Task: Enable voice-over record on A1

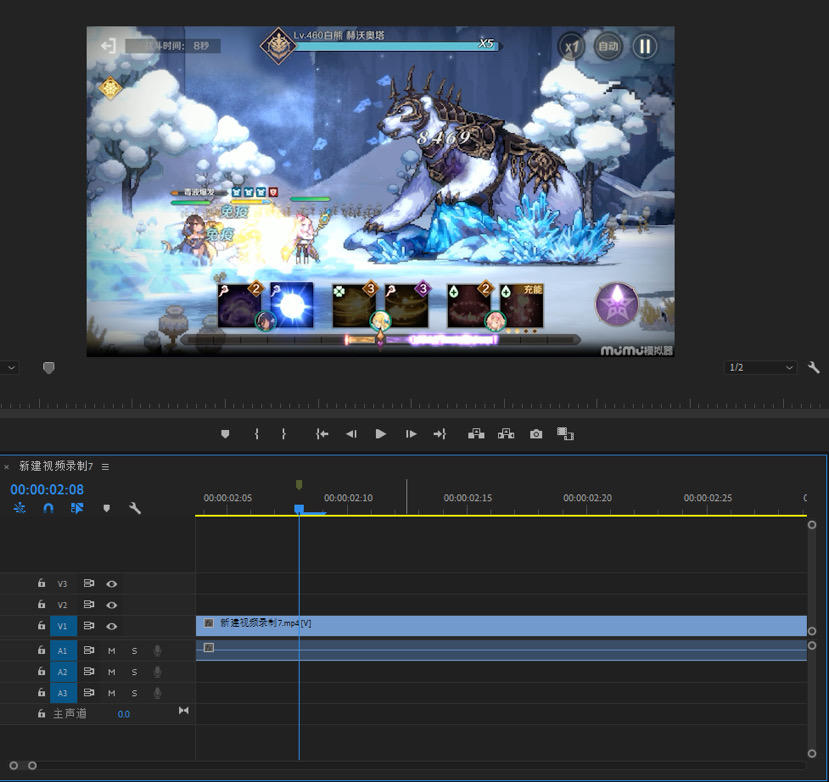Action: click(157, 651)
